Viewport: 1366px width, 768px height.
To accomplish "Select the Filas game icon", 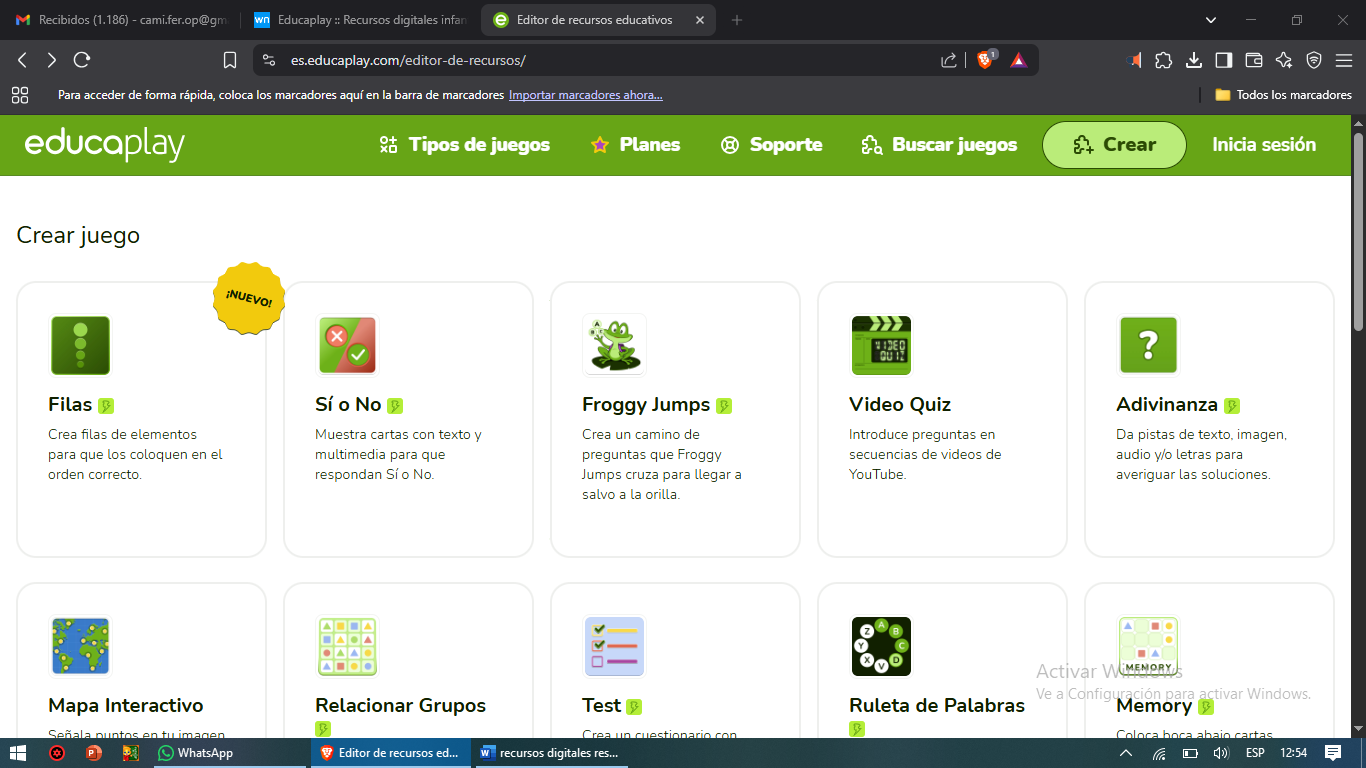I will (80, 344).
